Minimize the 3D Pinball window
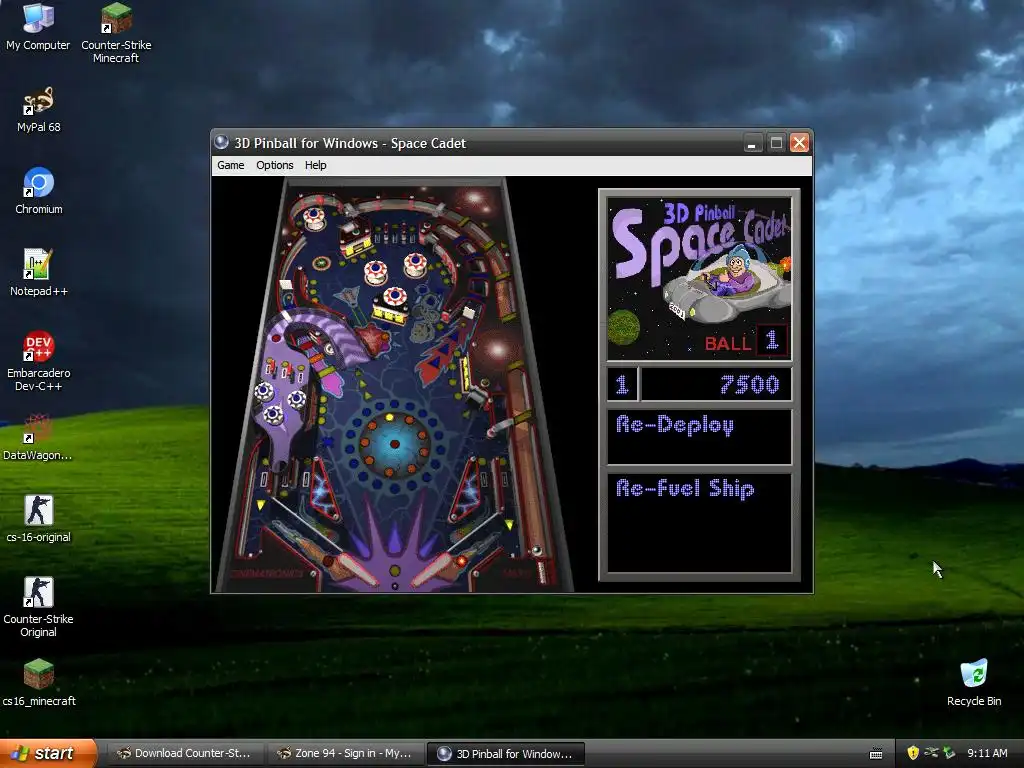This screenshot has width=1024, height=768. coord(752,142)
